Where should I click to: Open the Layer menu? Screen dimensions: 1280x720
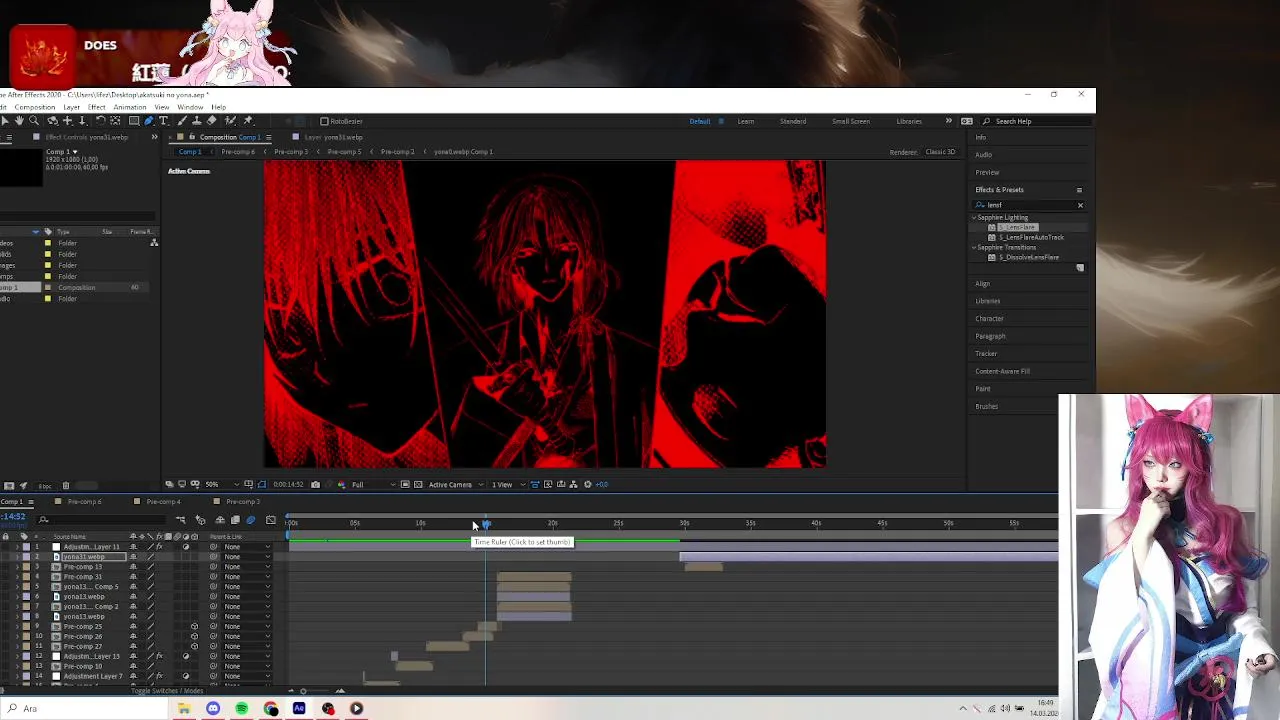pos(72,107)
